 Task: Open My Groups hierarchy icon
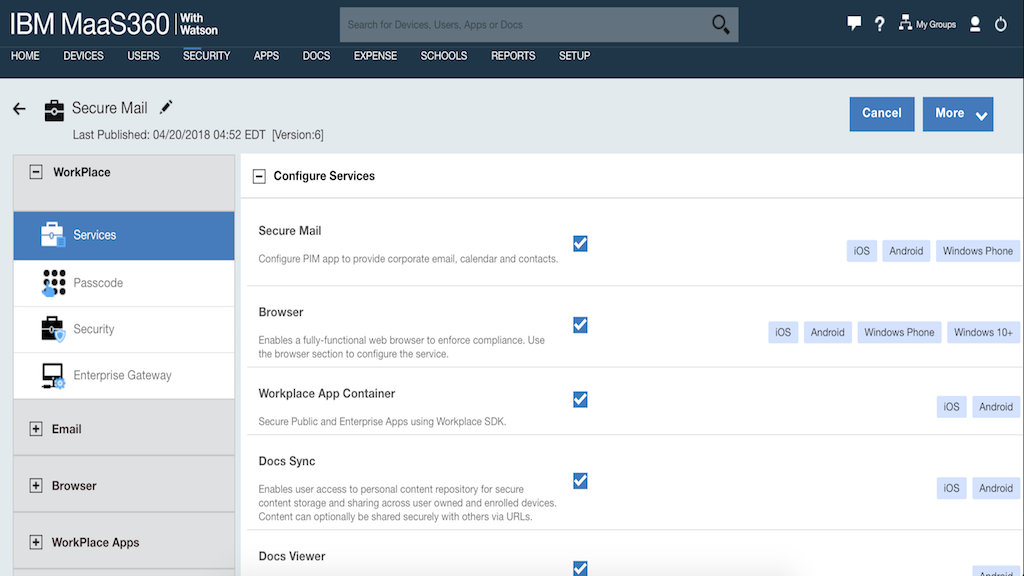[906, 24]
